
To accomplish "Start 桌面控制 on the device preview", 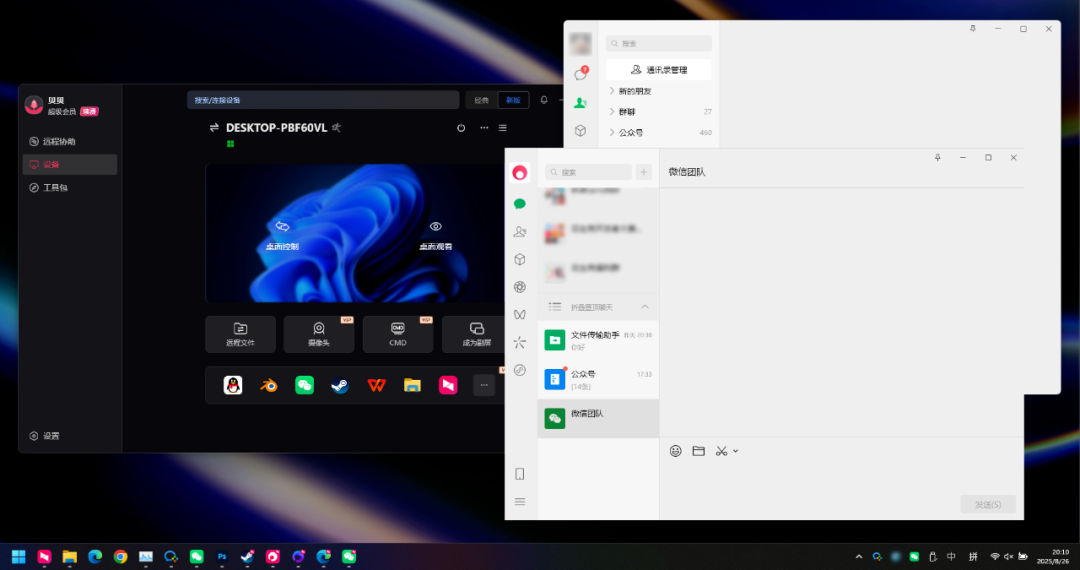I will 282,235.
